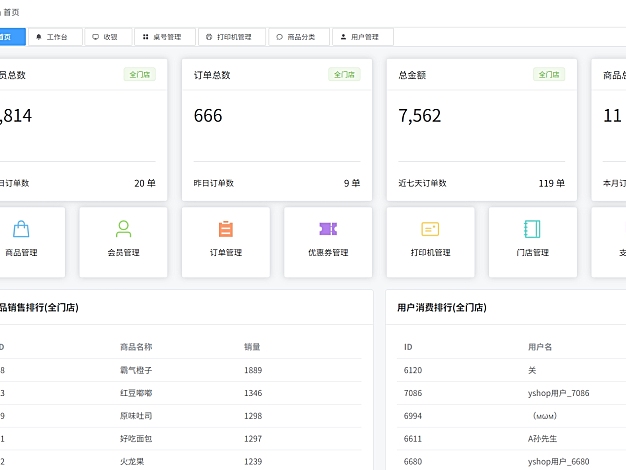This screenshot has width=626, height=470.
Task: Click the 优惠券管理 card label
Action: 328,253
